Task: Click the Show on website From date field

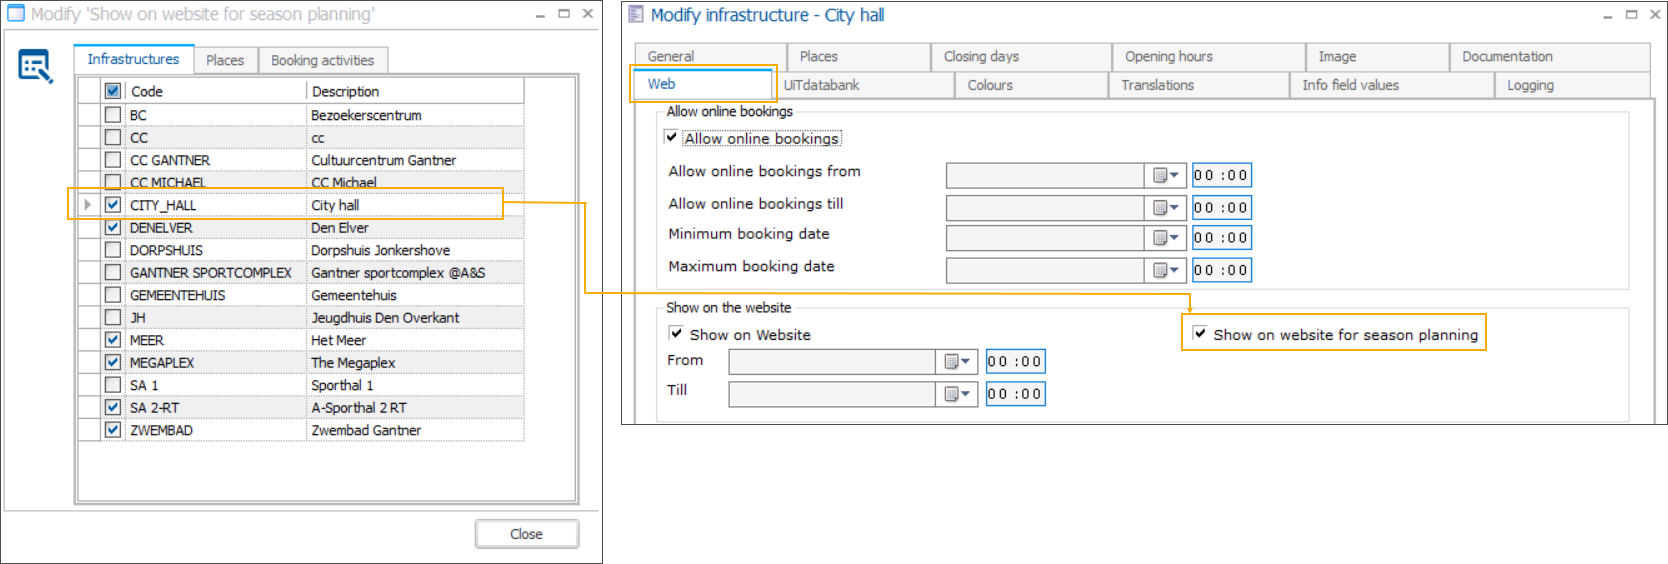Action: 832,362
